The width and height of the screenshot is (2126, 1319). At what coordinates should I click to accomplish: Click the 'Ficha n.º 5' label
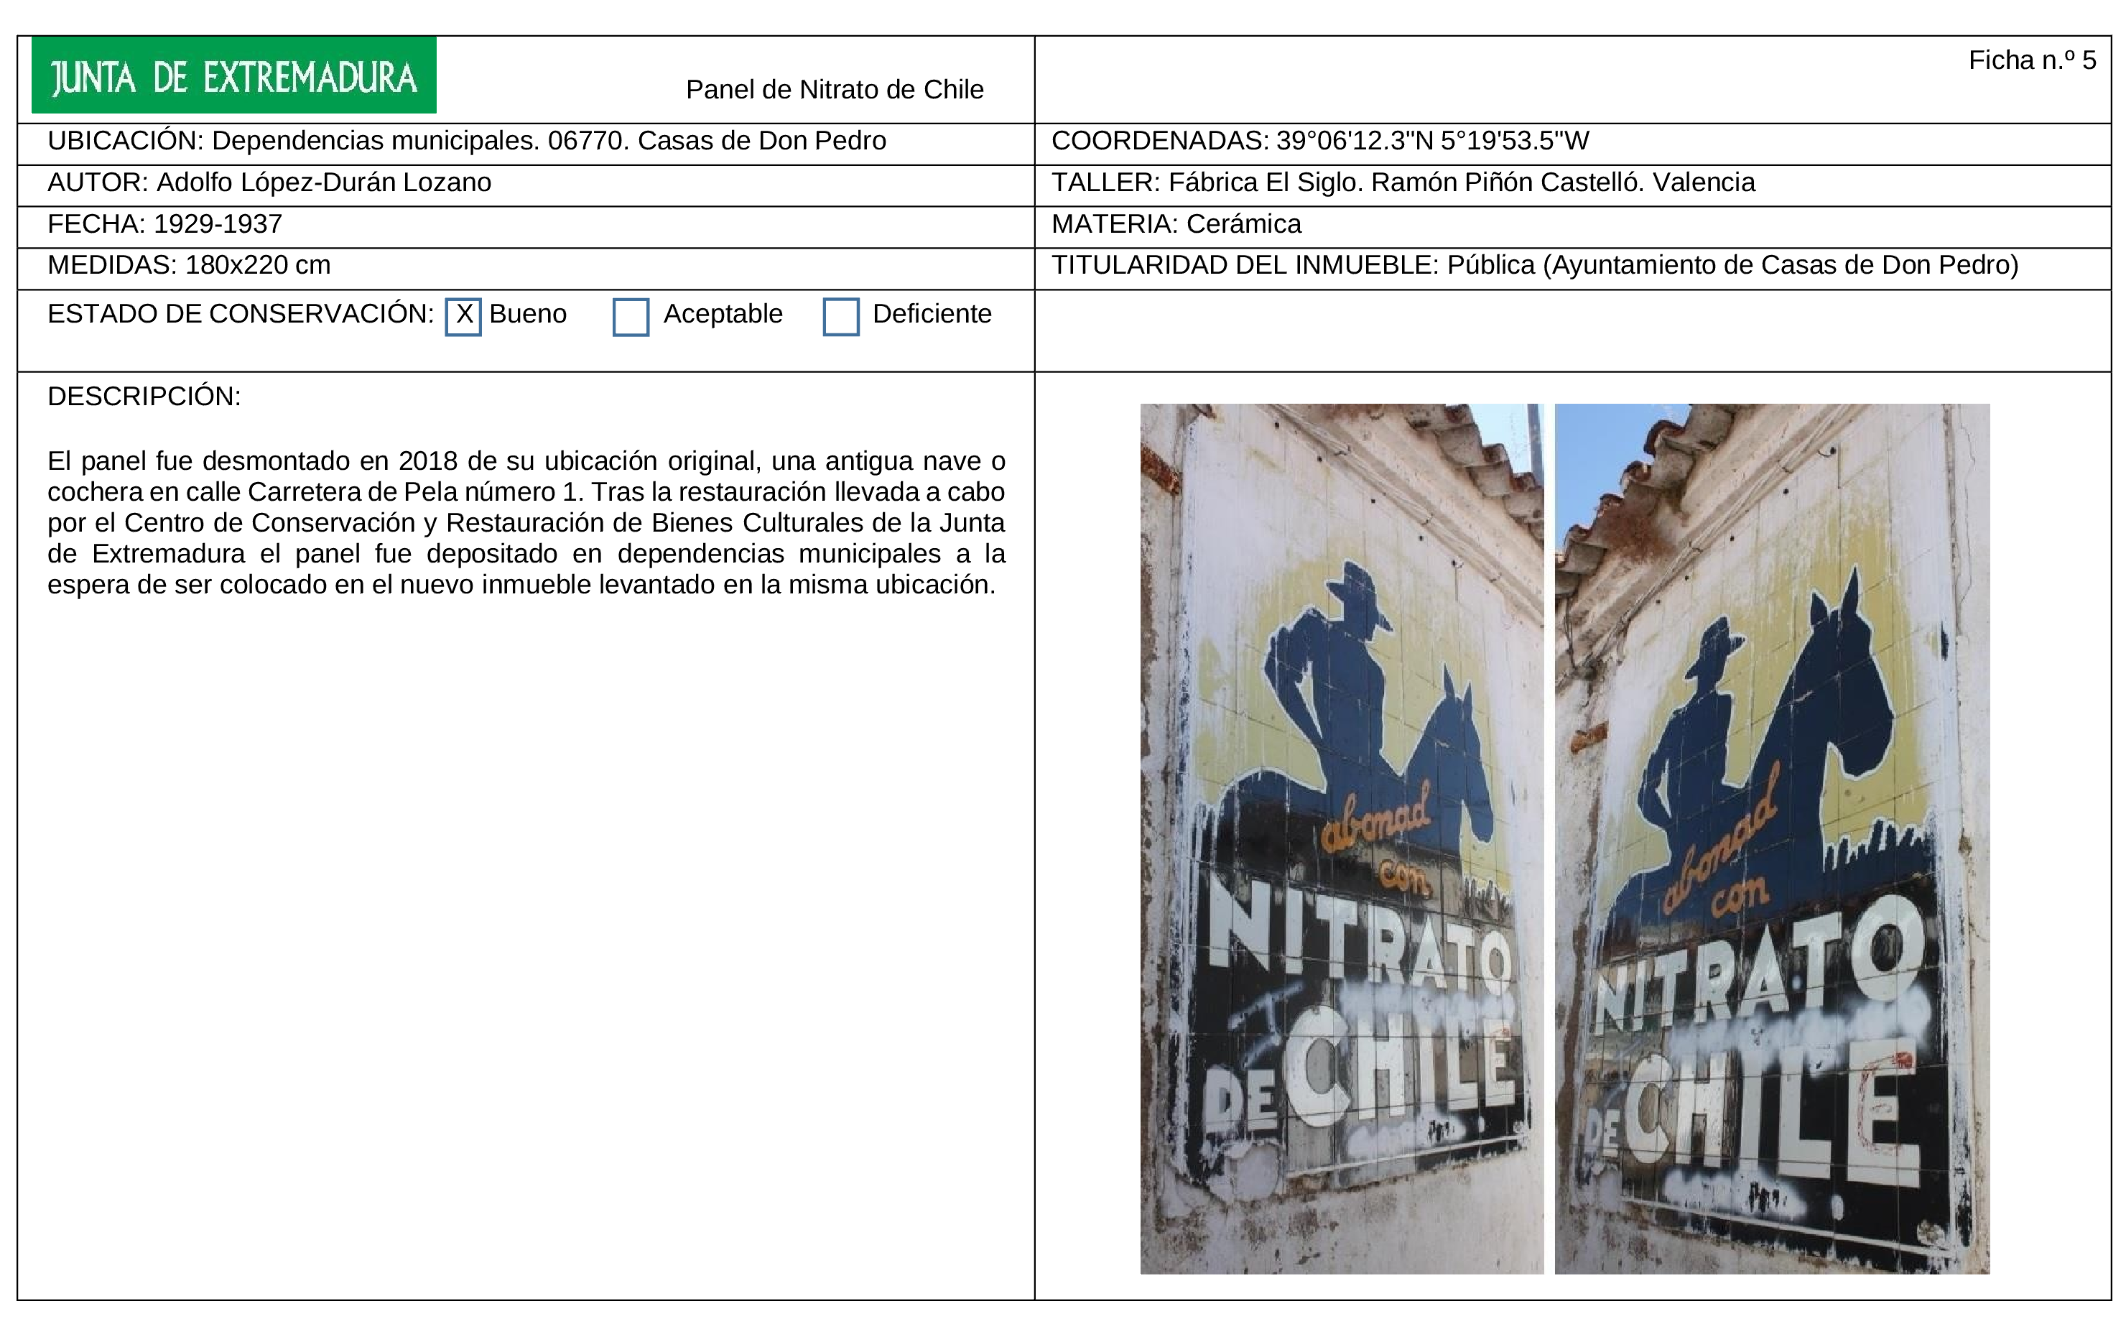click(x=2032, y=60)
